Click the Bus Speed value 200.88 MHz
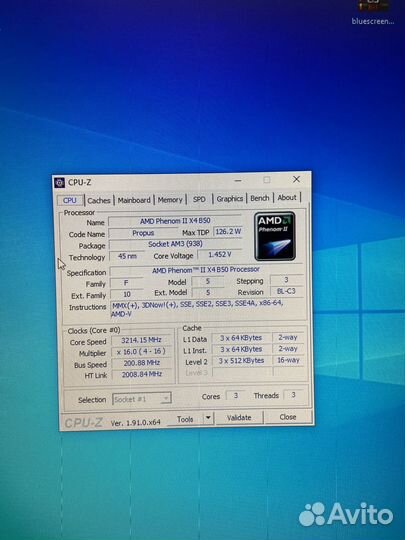This screenshot has height=540, width=405. point(142,363)
